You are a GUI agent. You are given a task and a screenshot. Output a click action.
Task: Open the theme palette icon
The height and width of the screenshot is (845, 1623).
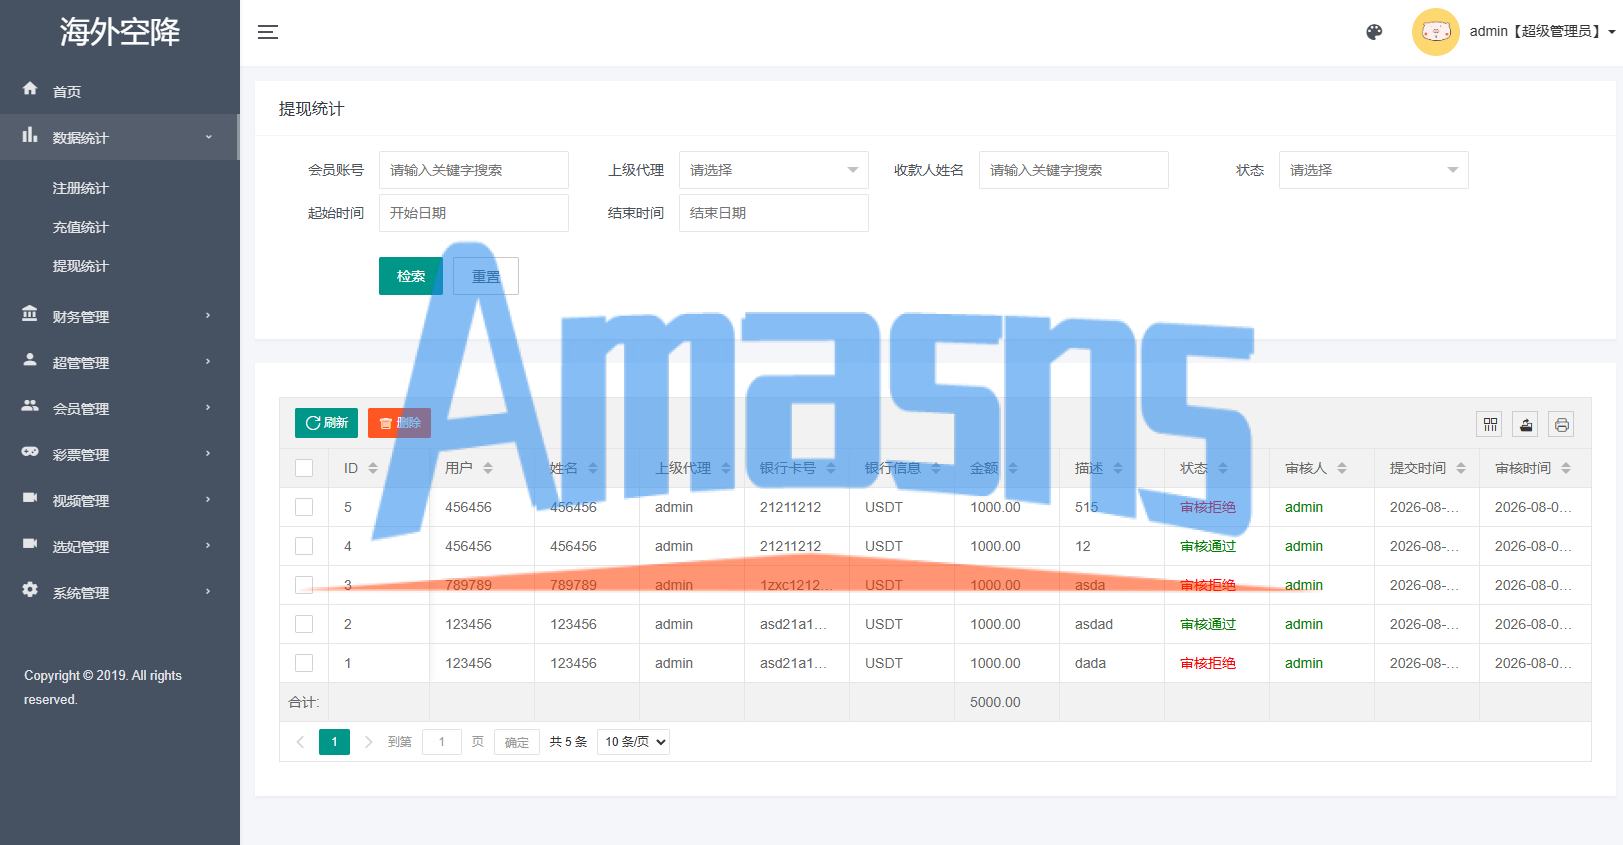tap(1374, 32)
